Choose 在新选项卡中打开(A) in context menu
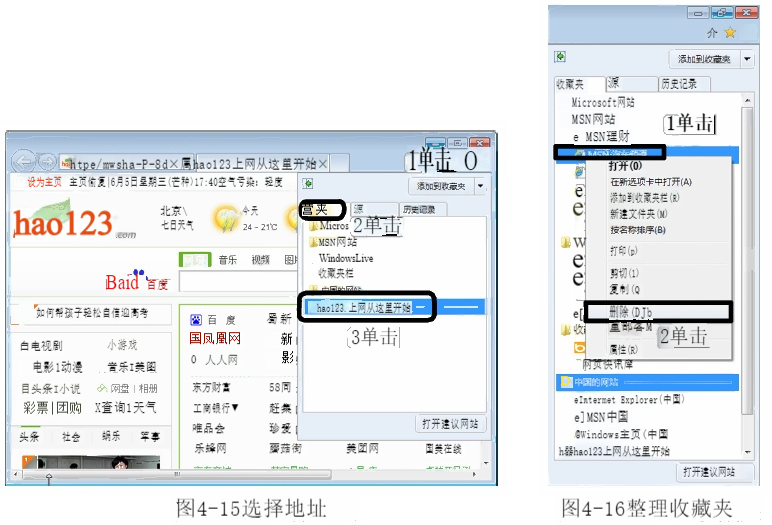 tap(651, 182)
